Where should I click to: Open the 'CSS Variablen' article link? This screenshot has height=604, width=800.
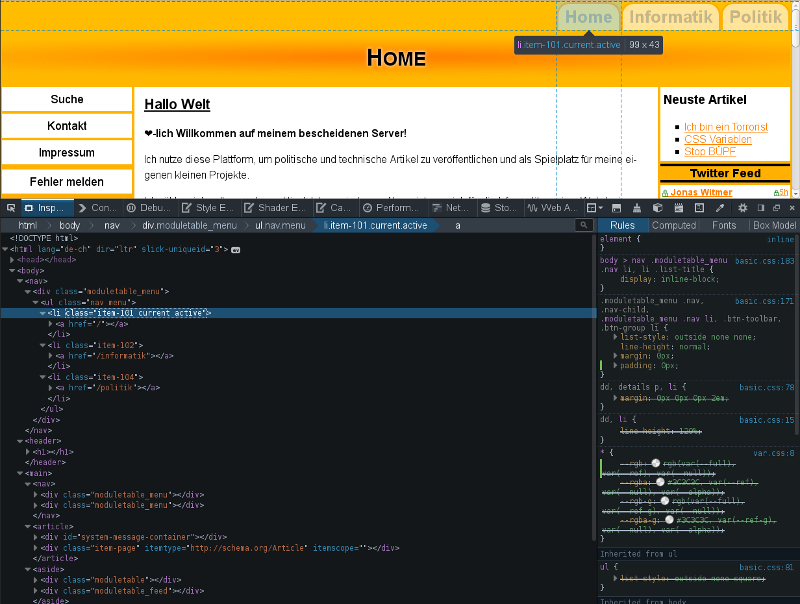click(x=718, y=140)
